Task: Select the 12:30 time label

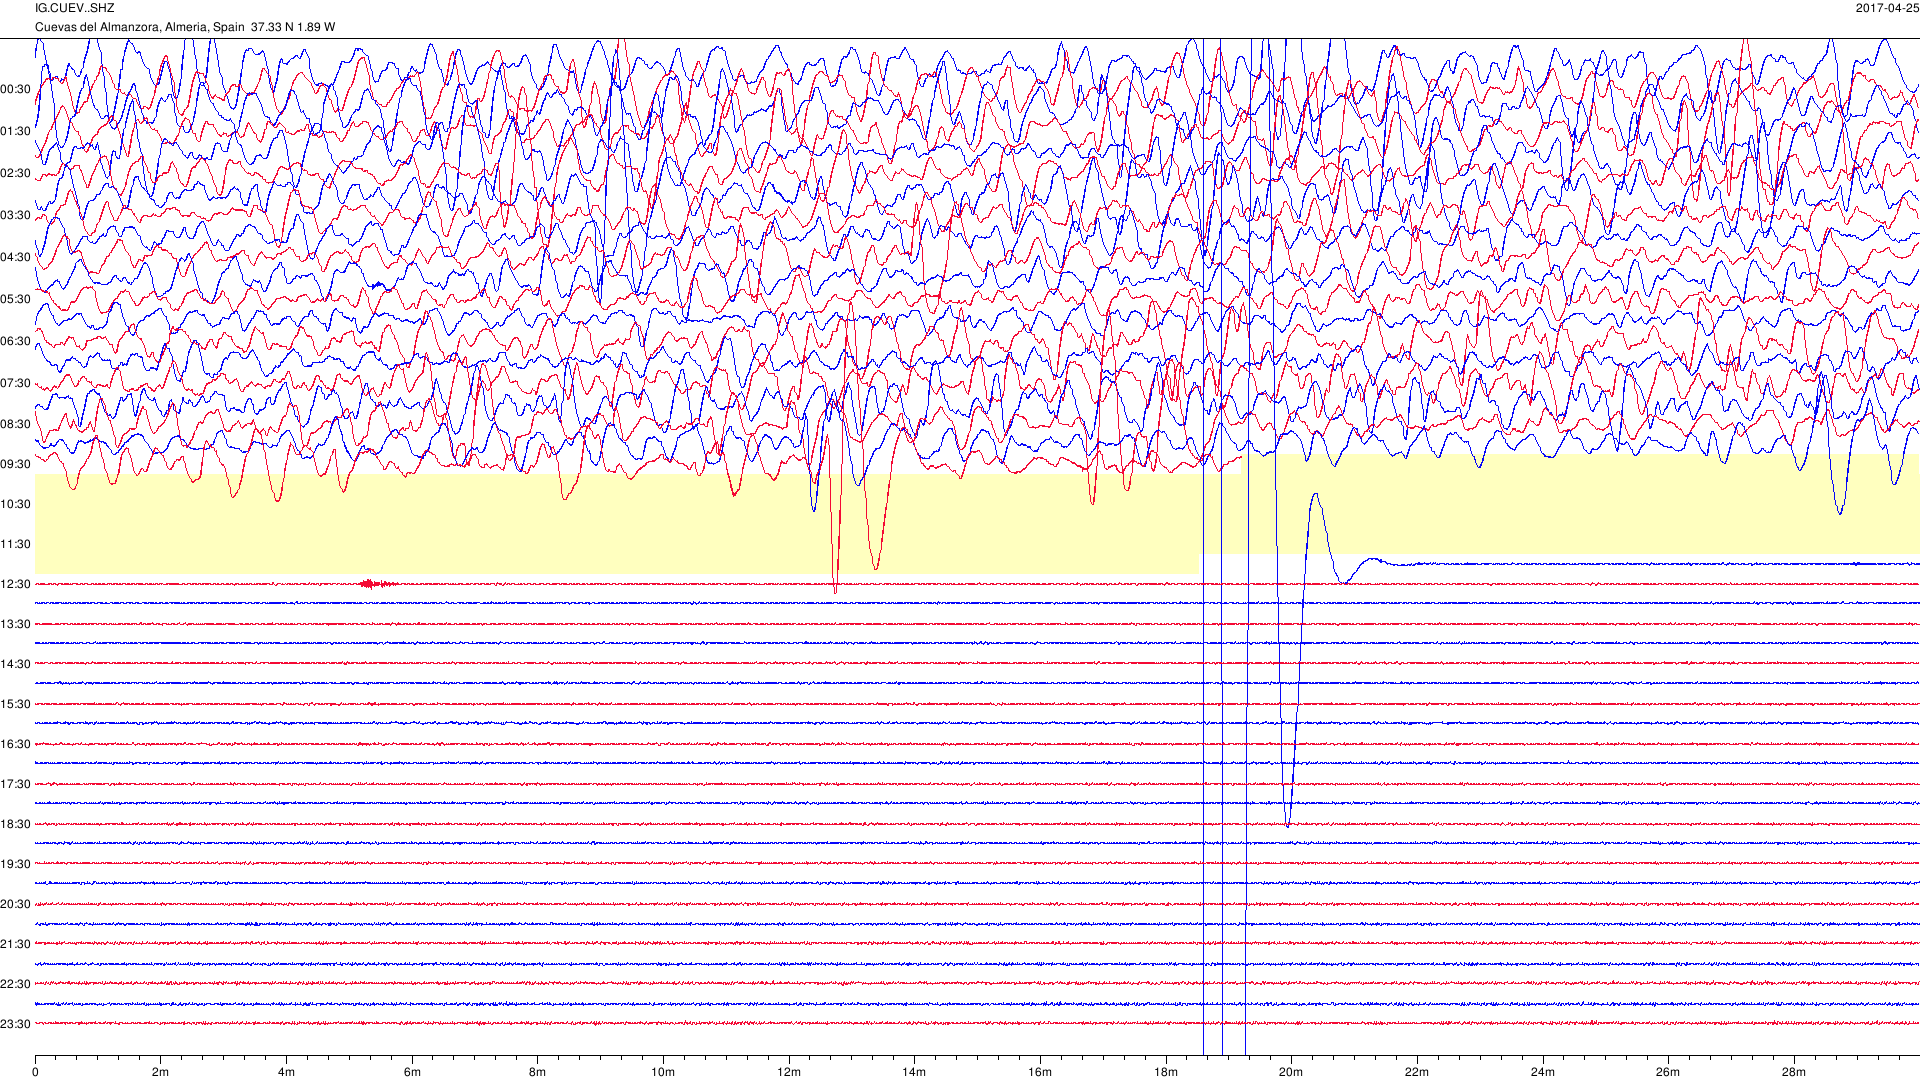Action: coord(15,585)
